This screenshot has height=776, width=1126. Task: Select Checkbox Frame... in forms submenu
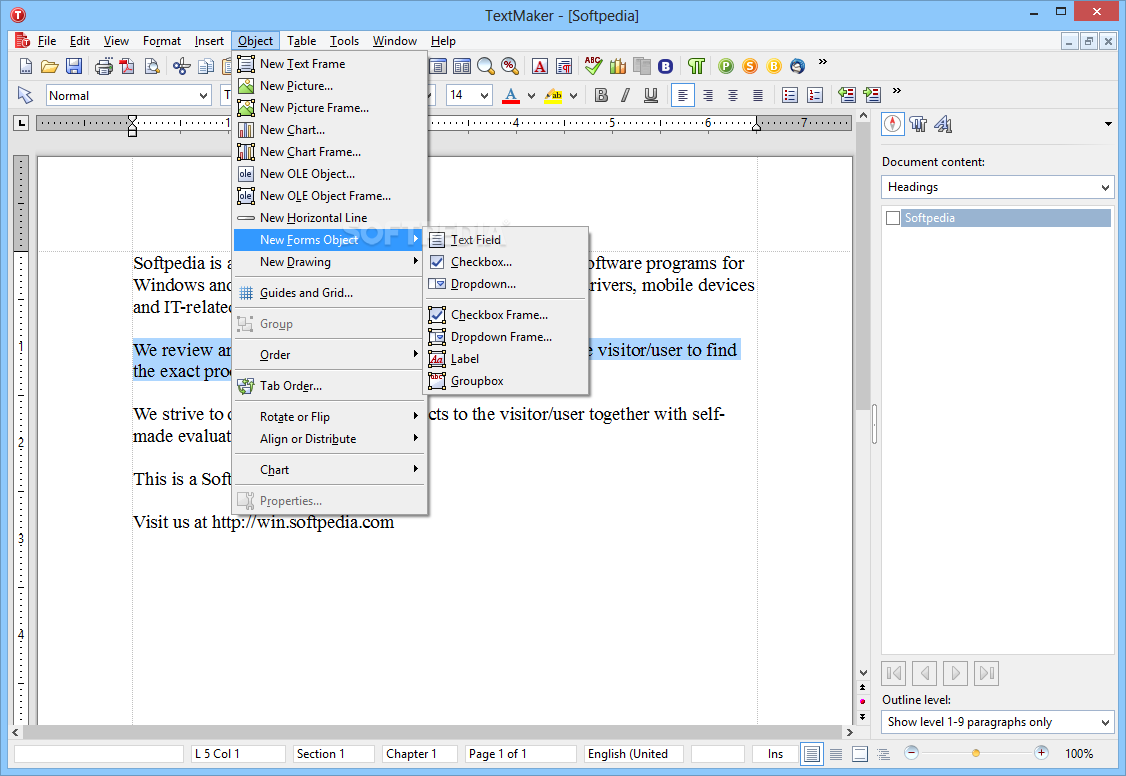506,315
